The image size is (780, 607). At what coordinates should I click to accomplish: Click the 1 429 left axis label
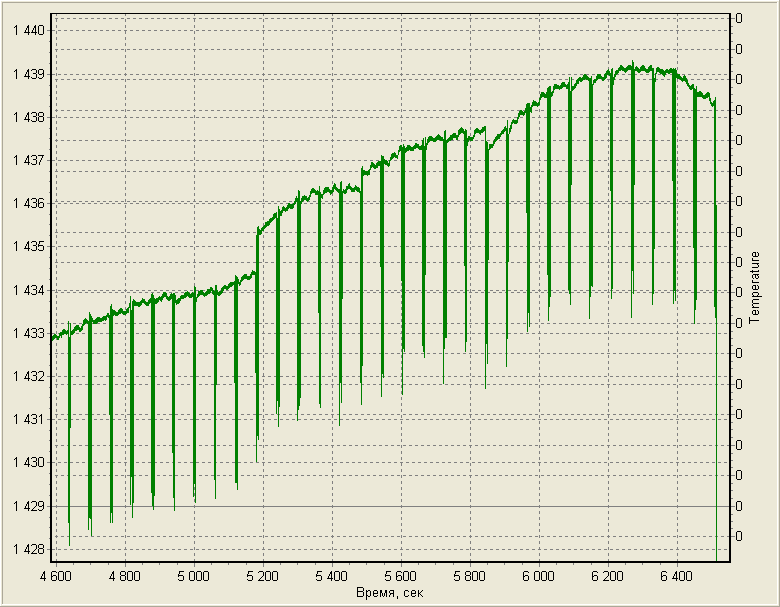click(28, 506)
